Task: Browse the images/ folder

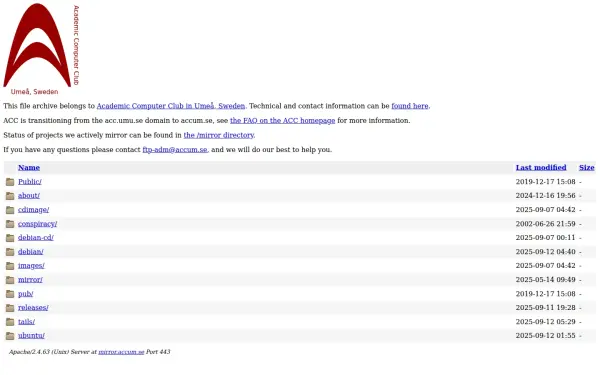Action: pos(31,266)
